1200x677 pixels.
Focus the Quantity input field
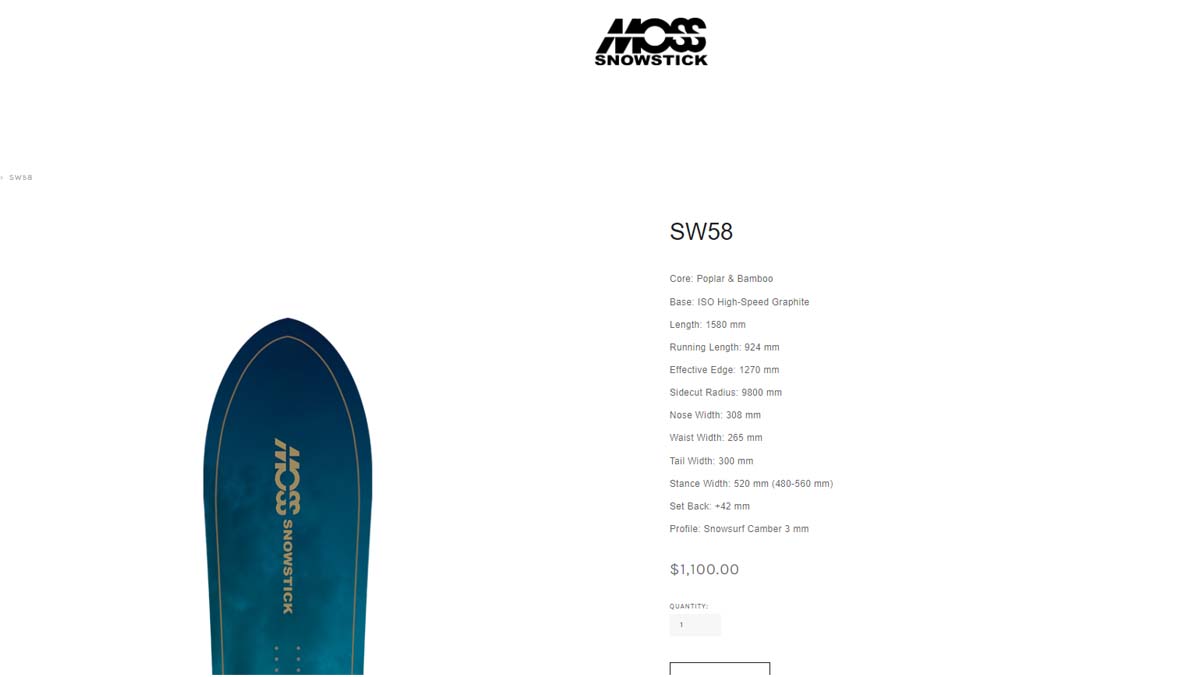pos(695,625)
